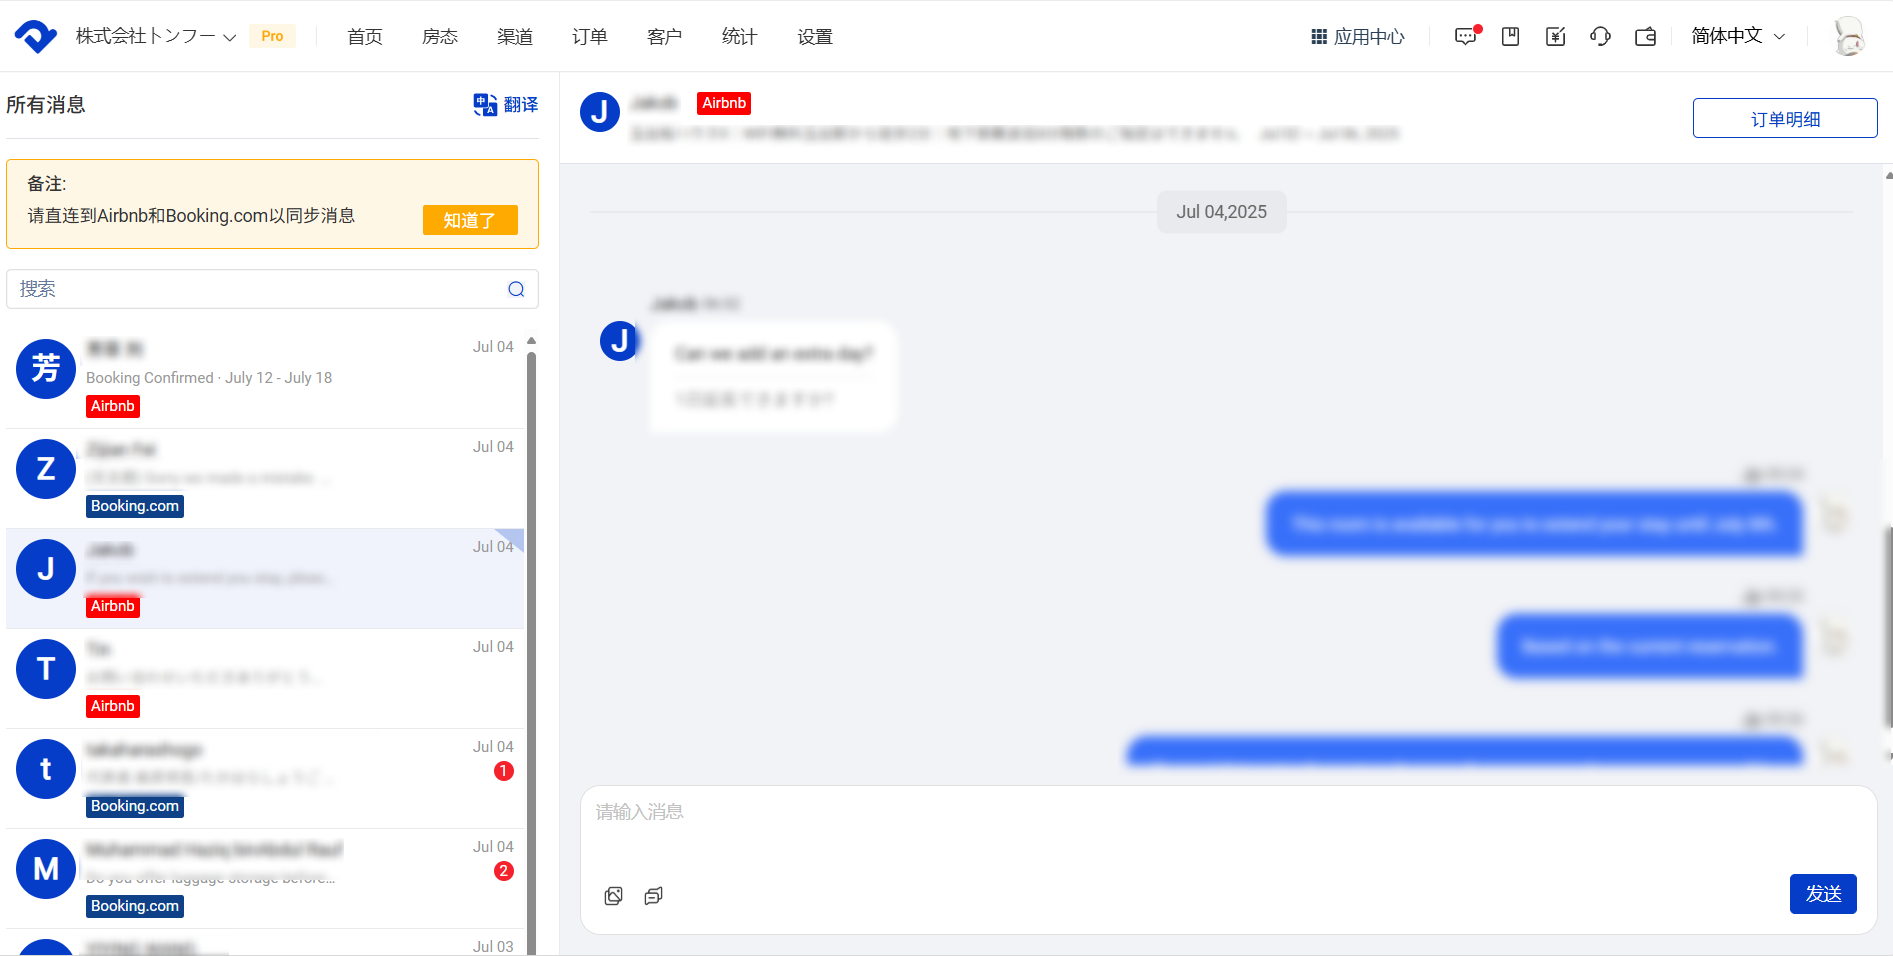Click the image attachment icon
Screen dimensions: 1893x956
click(x=614, y=896)
